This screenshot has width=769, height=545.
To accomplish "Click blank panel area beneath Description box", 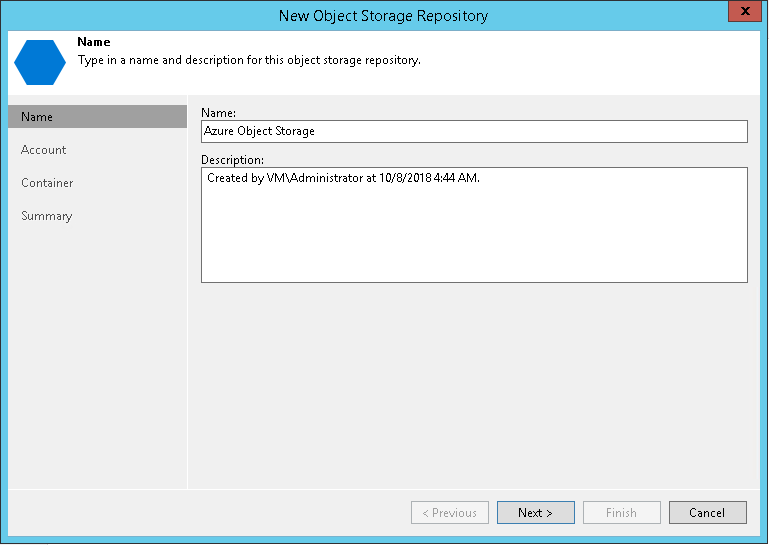I will [x=474, y=380].
